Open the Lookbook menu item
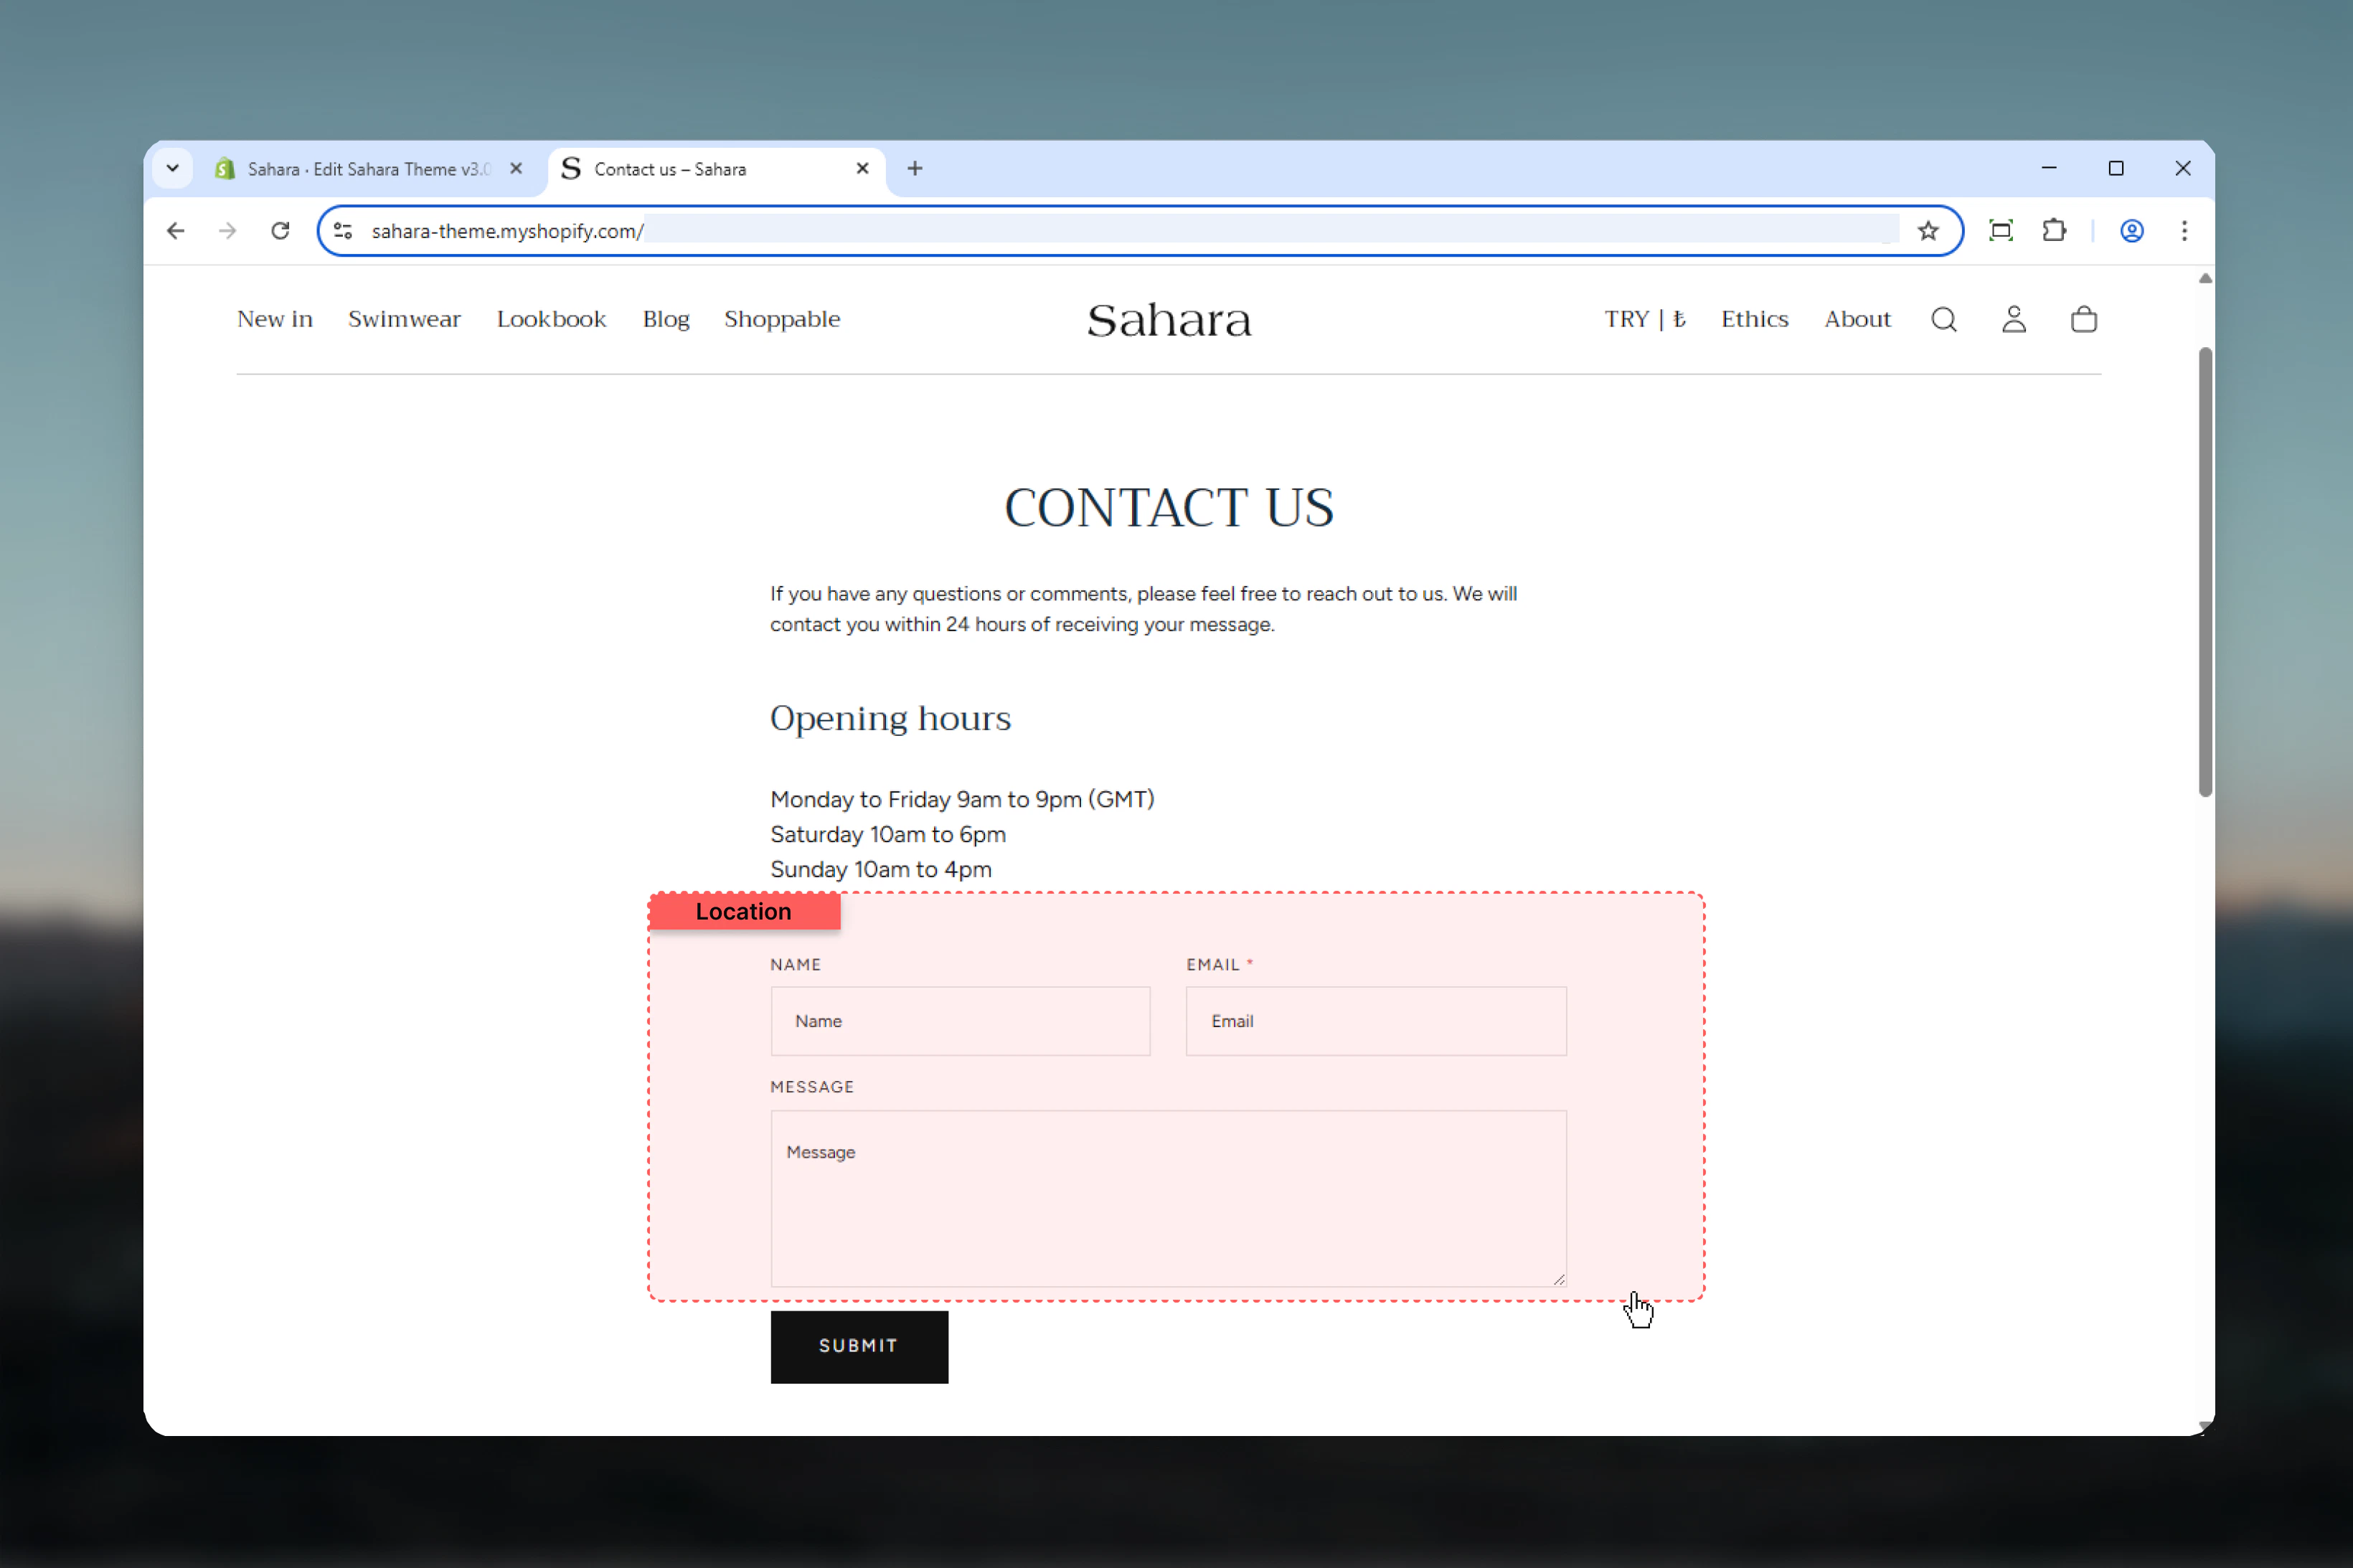The width and height of the screenshot is (2353, 1568). point(551,319)
